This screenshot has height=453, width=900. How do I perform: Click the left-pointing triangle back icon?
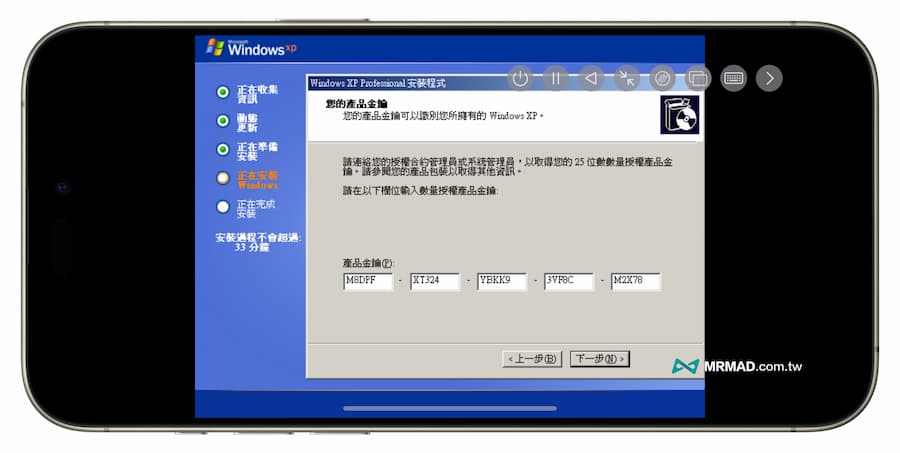pos(591,78)
